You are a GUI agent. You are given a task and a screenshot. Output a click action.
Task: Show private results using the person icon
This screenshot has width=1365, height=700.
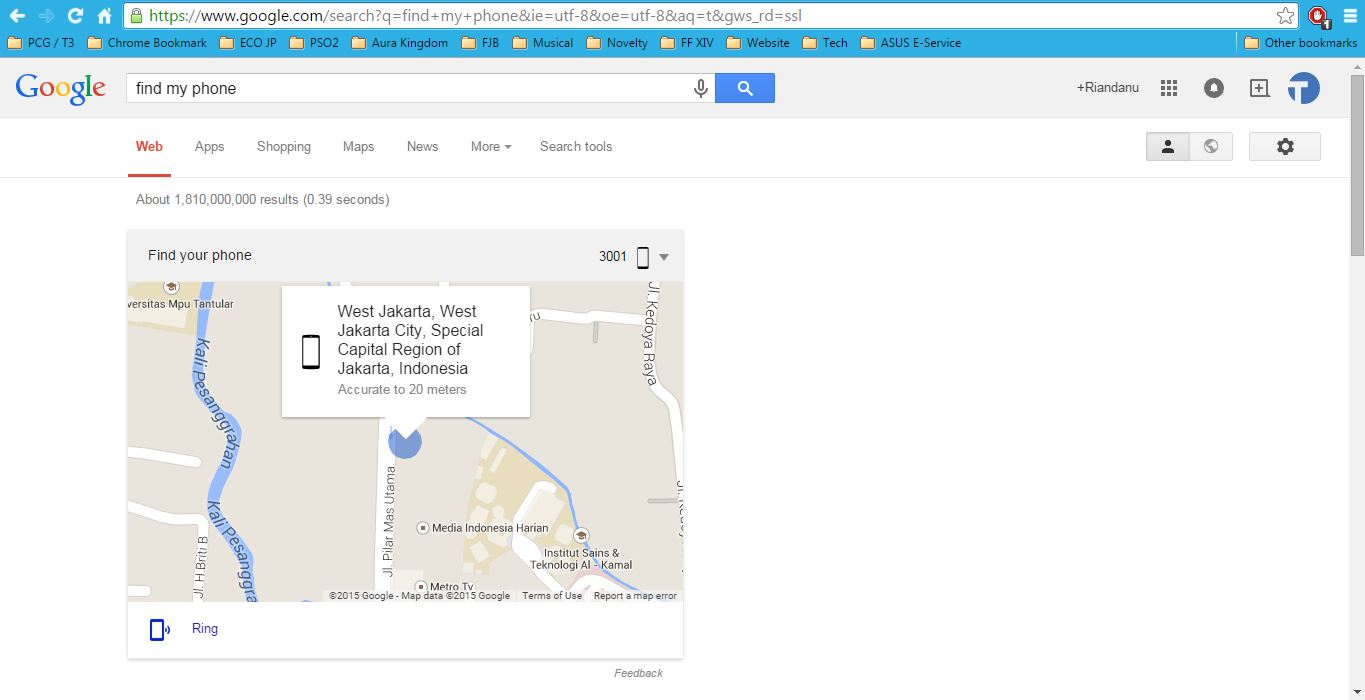1167,146
